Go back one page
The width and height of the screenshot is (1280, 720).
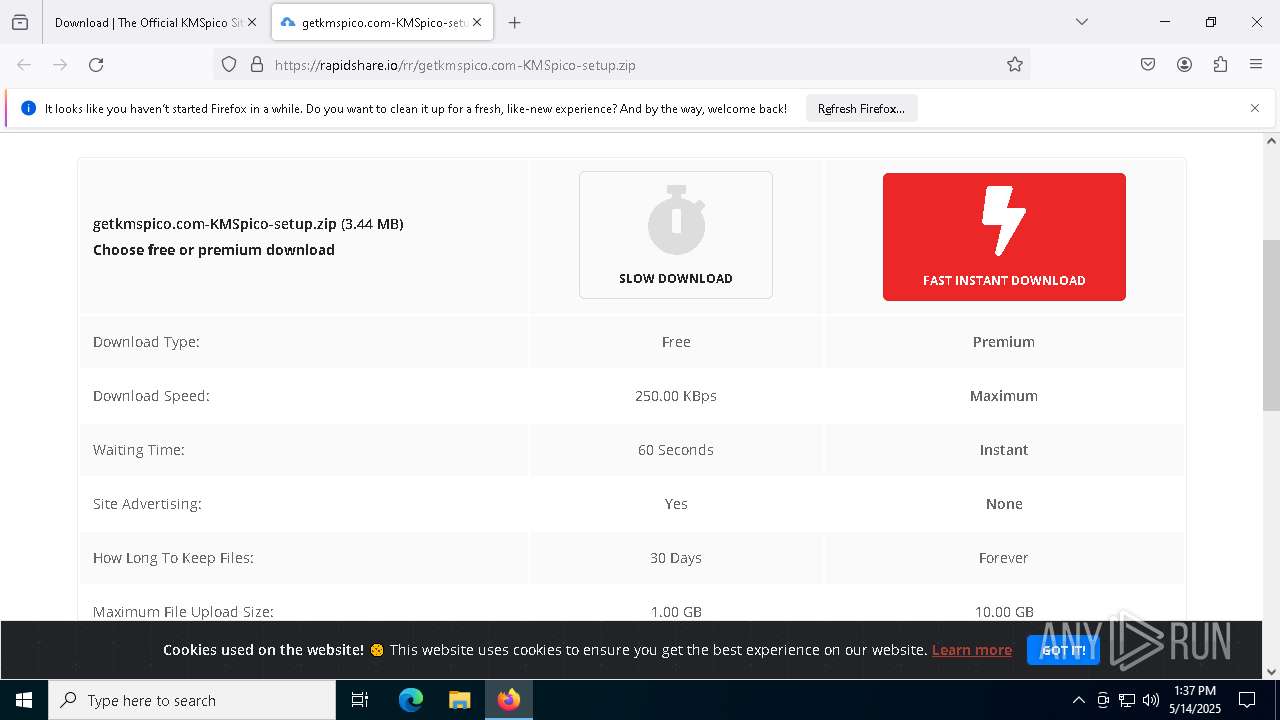click(24, 65)
